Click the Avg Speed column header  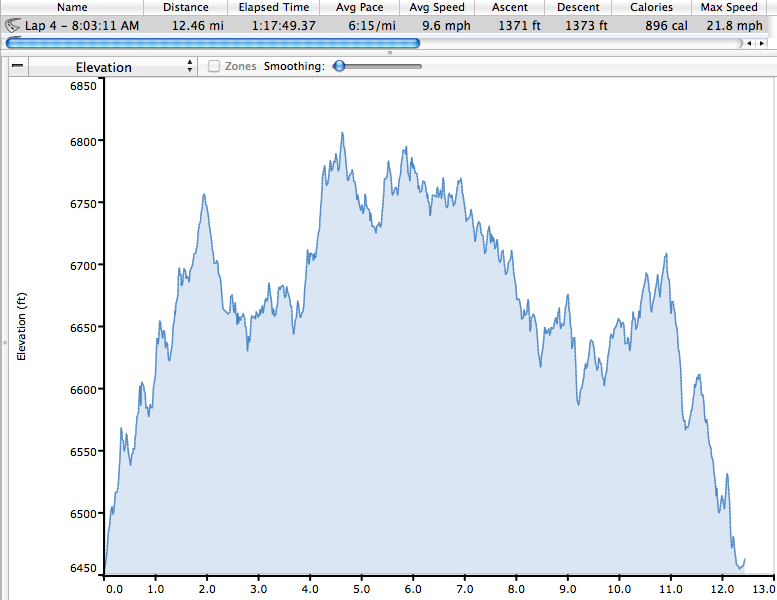pyautogui.click(x=437, y=7)
